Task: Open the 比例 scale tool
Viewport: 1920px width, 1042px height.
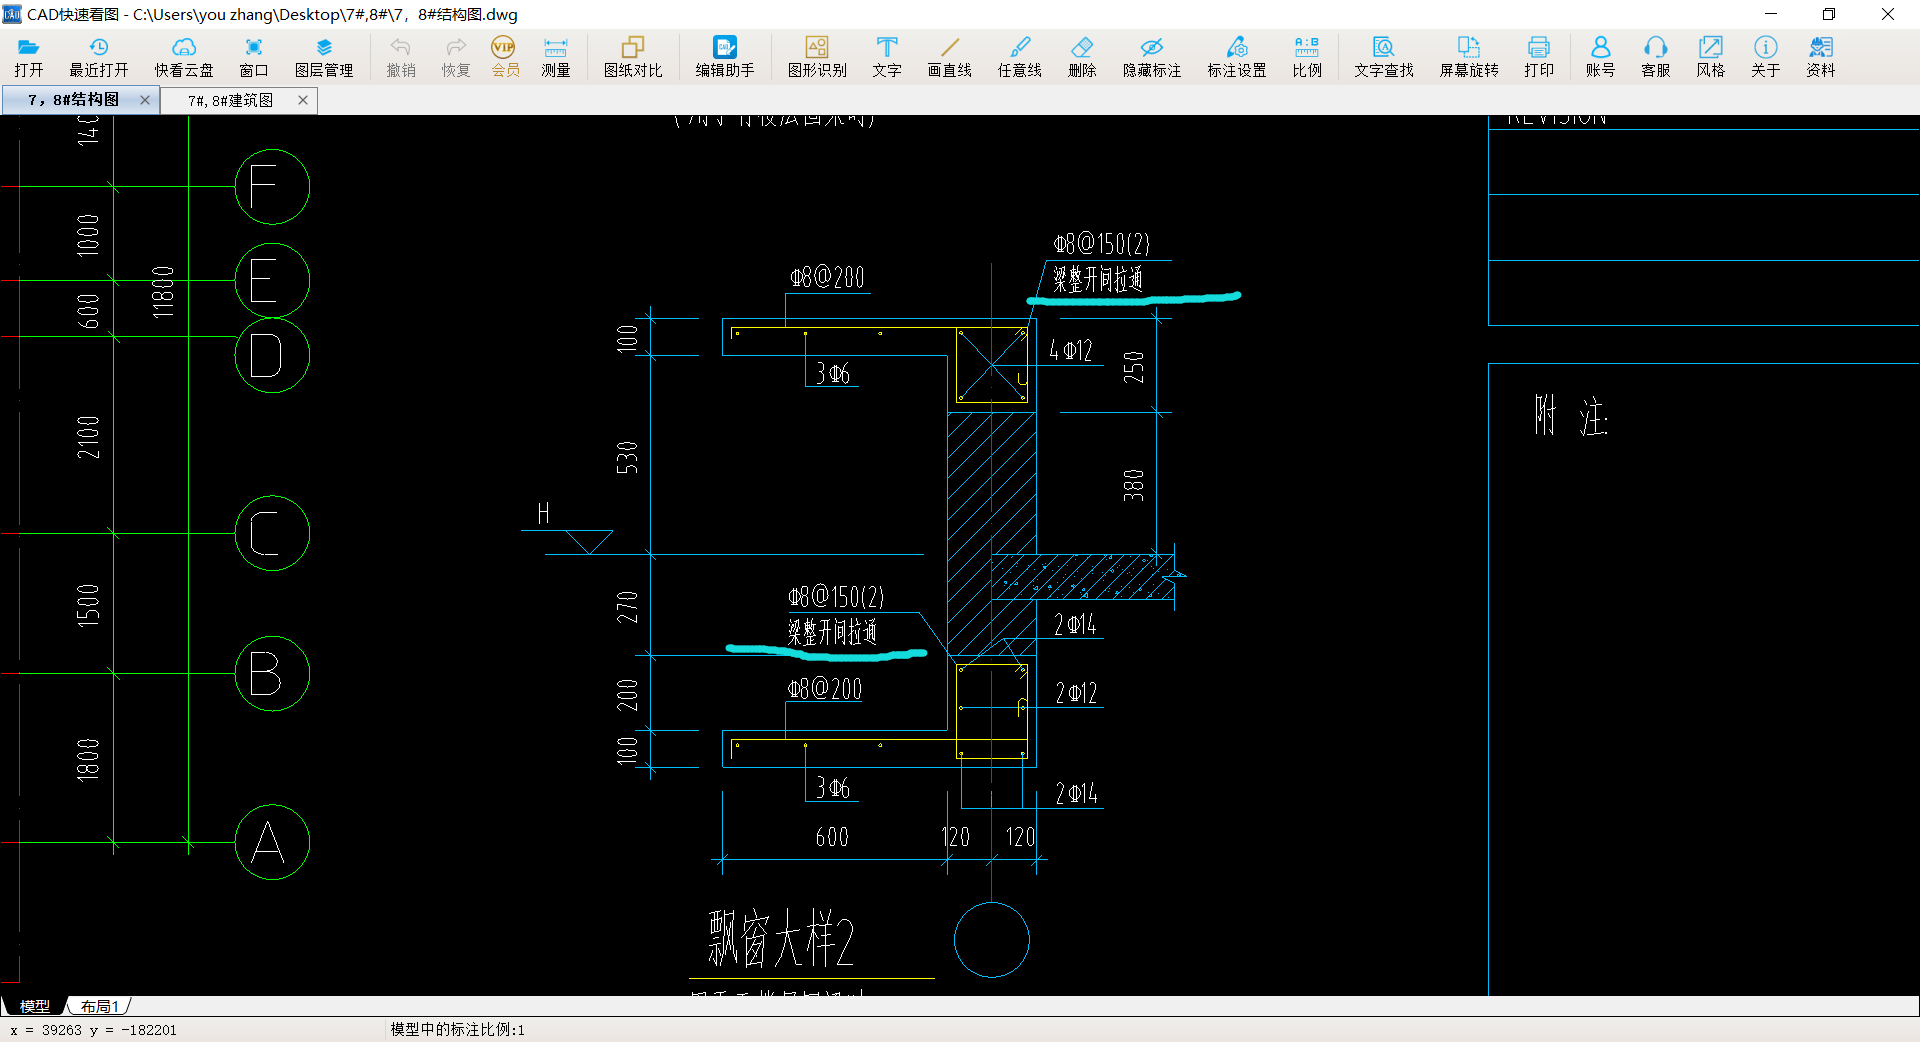Action: (x=1307, y=57)
